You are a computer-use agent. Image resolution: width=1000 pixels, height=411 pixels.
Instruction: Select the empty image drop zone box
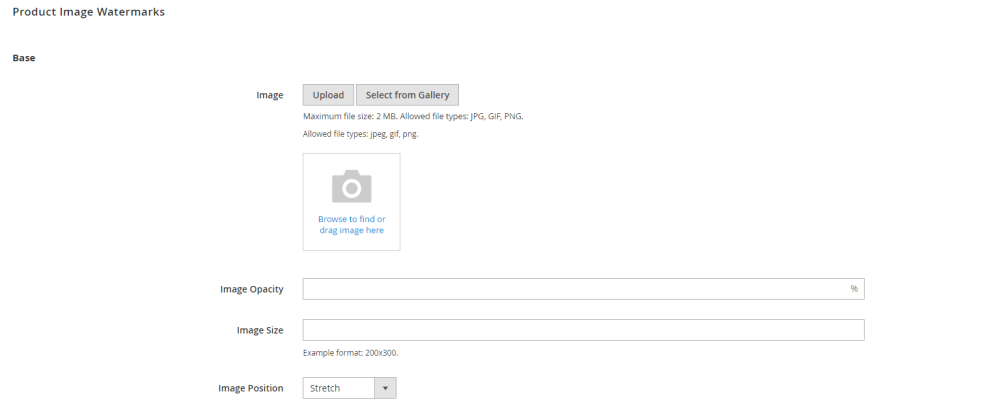click(x=351, y=202)
